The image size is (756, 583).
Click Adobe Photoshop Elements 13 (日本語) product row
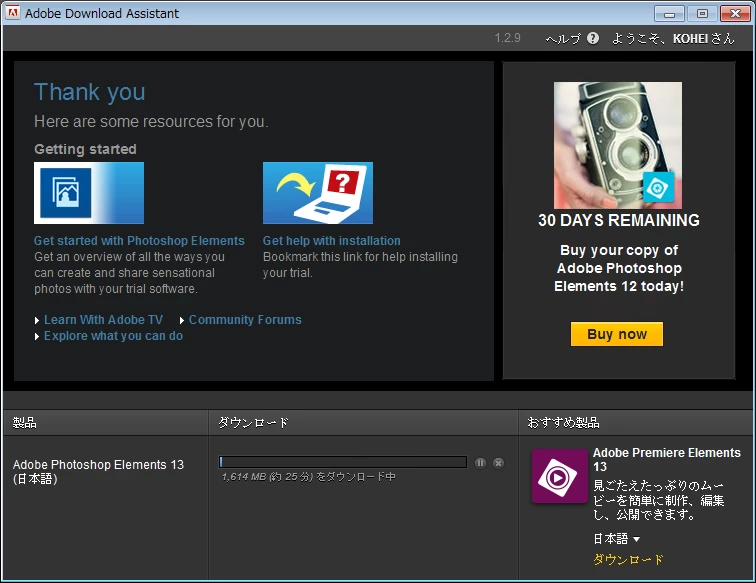coord(98,472)
